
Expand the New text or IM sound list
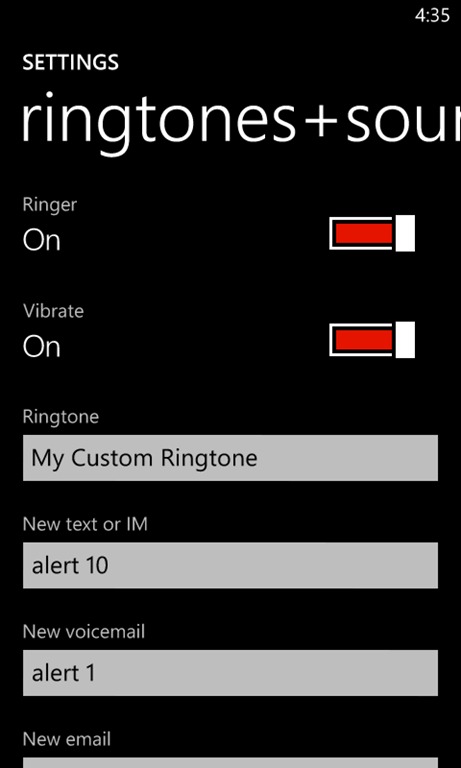point(230,565)
